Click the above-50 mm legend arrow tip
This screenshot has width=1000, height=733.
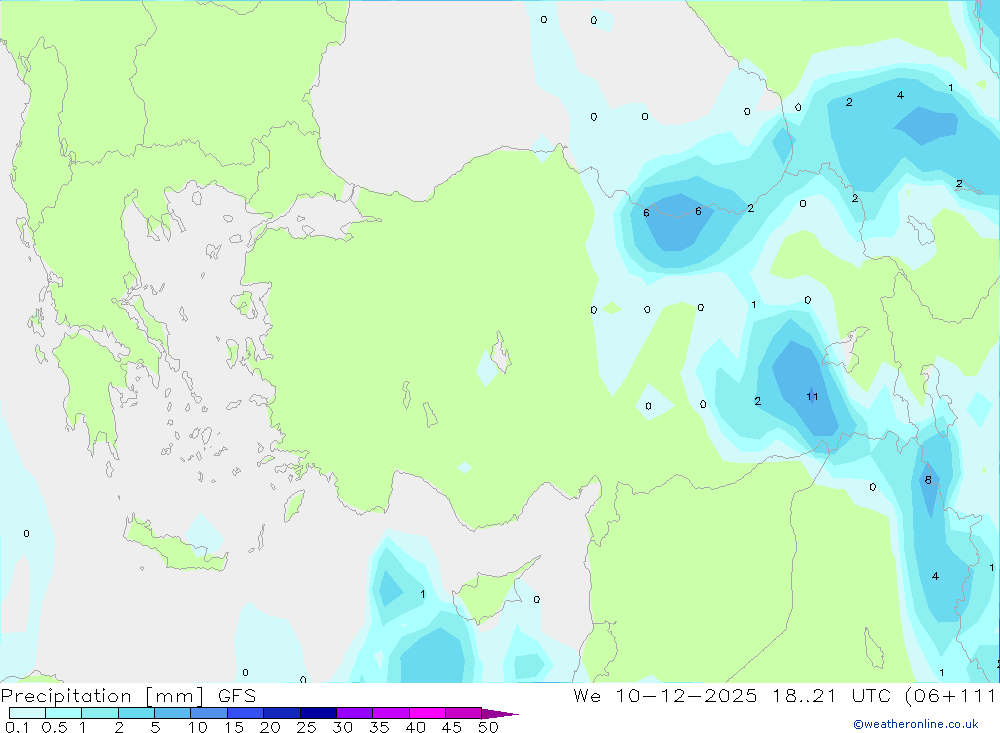(x=500, y=714)
